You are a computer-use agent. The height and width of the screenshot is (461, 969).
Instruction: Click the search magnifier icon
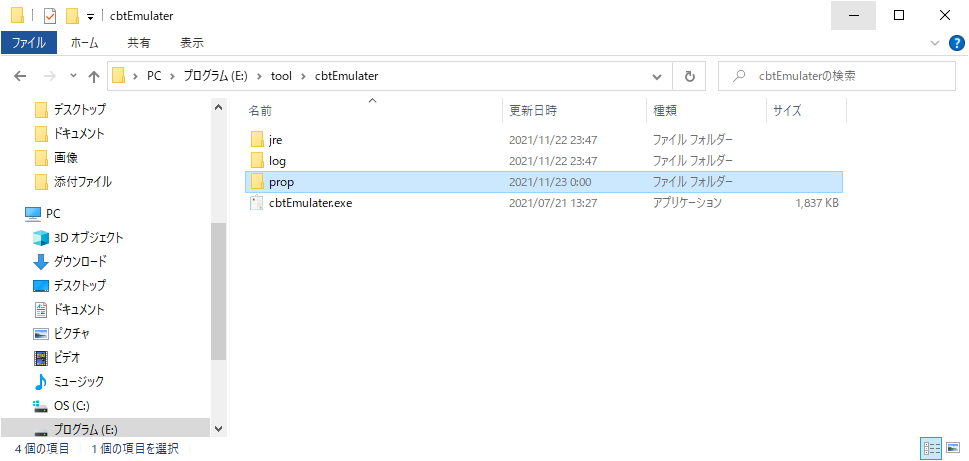coord(737,76)
